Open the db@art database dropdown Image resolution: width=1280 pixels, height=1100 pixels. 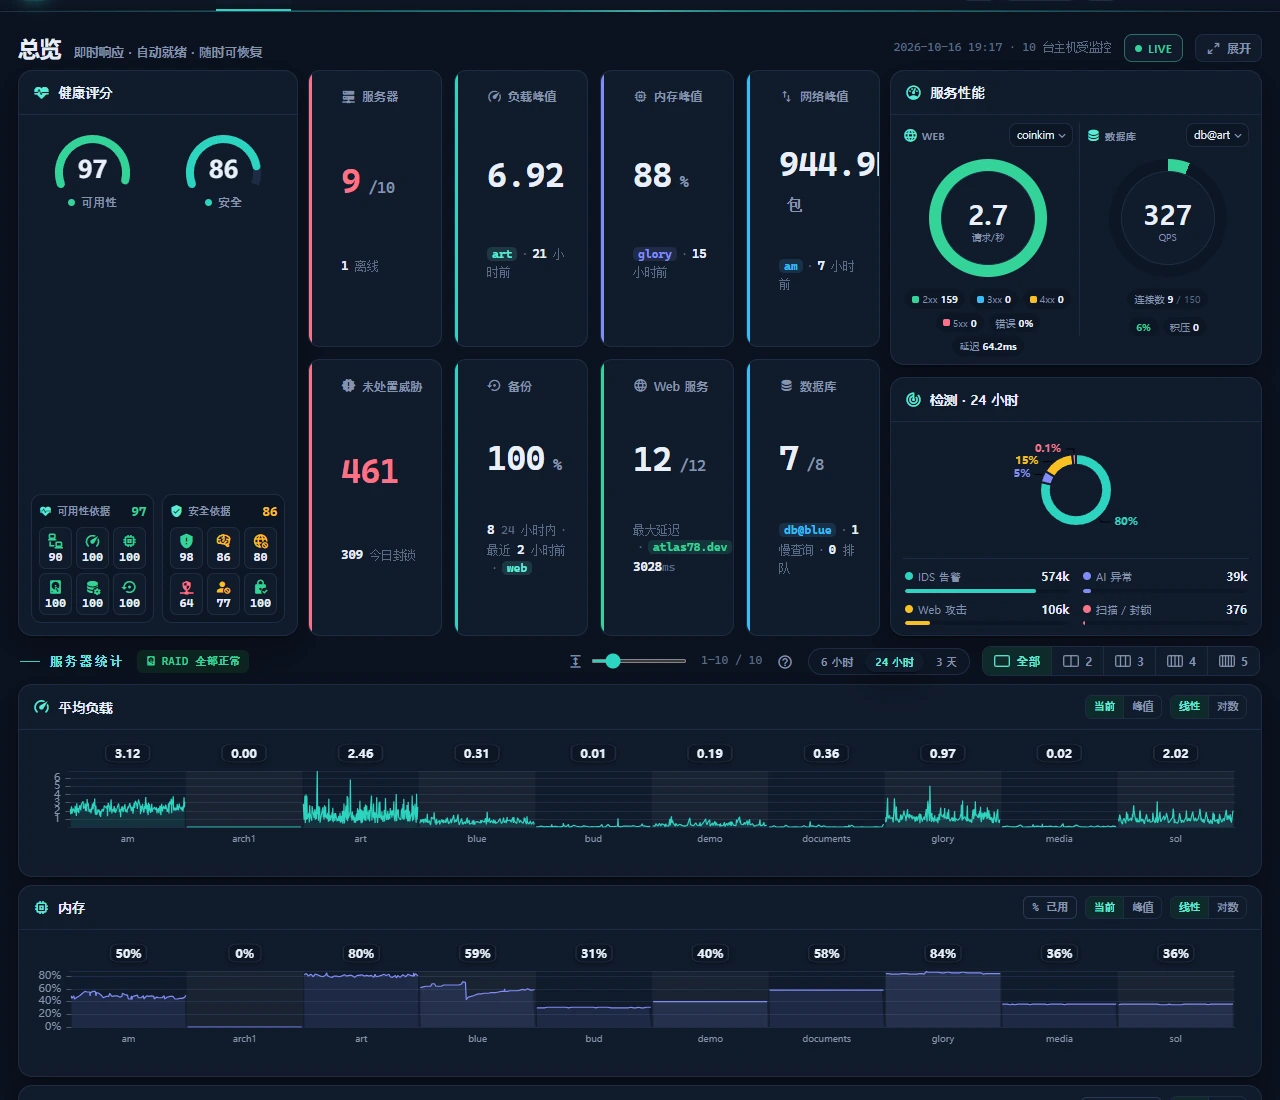[1217, 135]
